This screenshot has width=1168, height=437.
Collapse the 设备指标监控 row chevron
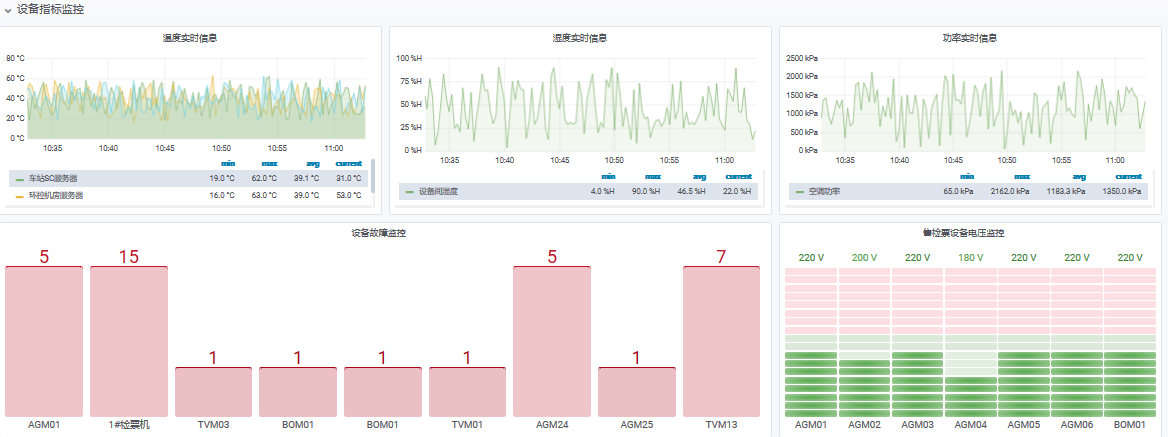[8, 9]
